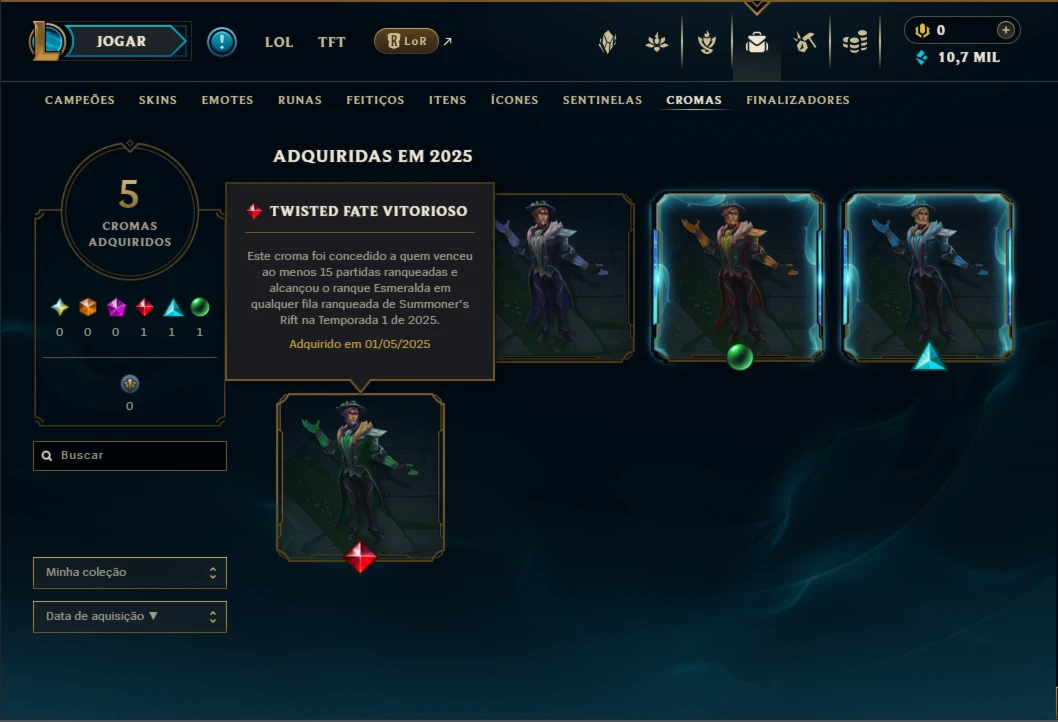Viewport: 1058px width, 722px height.
Task: Expand the Minha coleção dropdown
Action: (x=130, y=572)
